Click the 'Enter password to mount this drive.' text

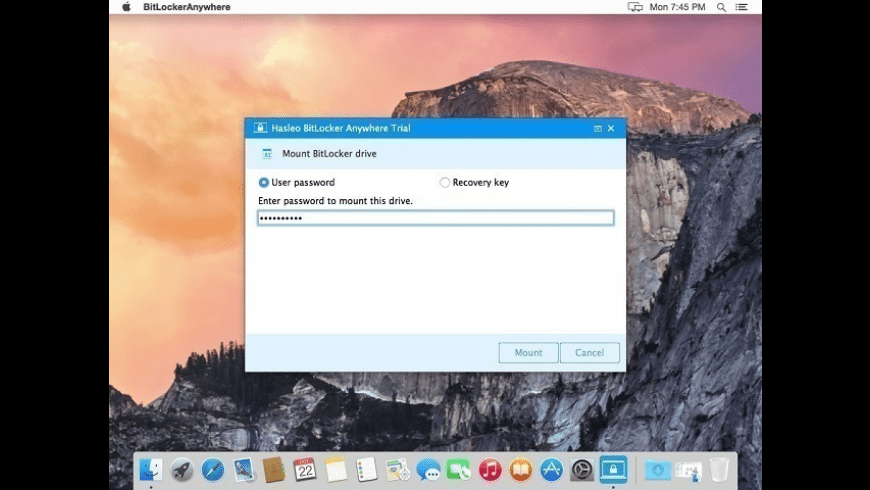[x=336, y=201]
